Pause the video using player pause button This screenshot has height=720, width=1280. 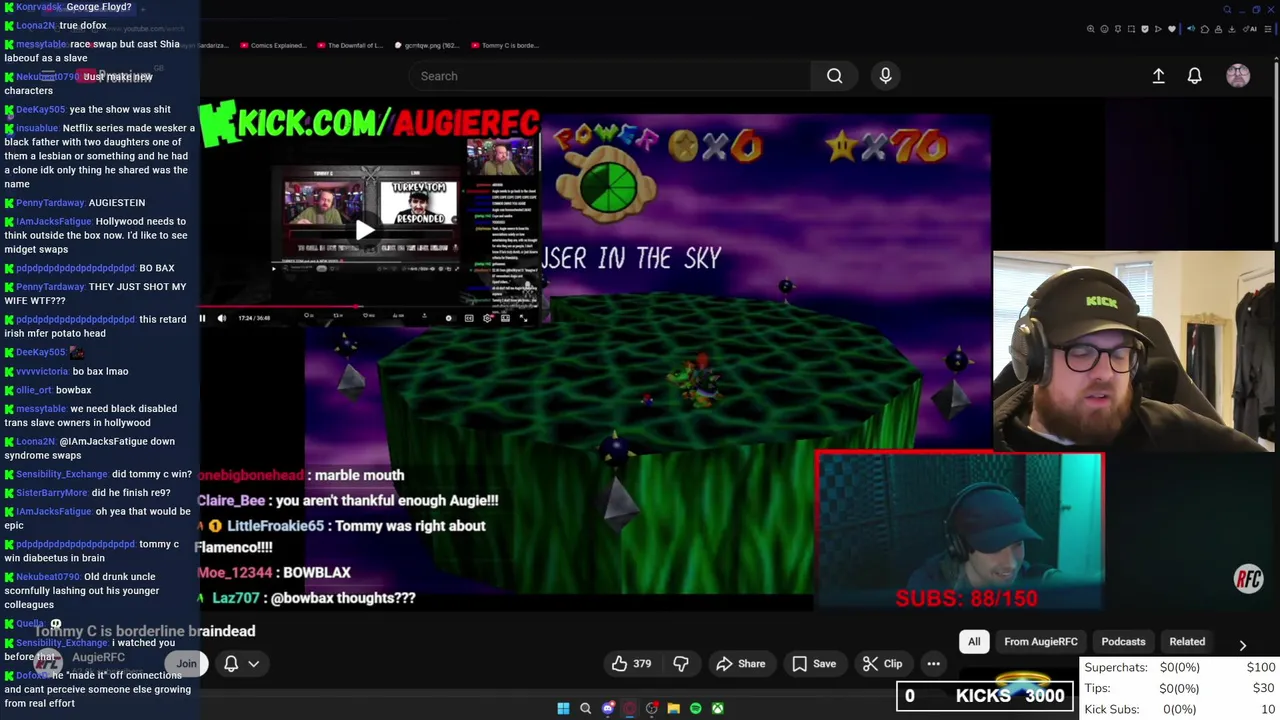(203, 318)
